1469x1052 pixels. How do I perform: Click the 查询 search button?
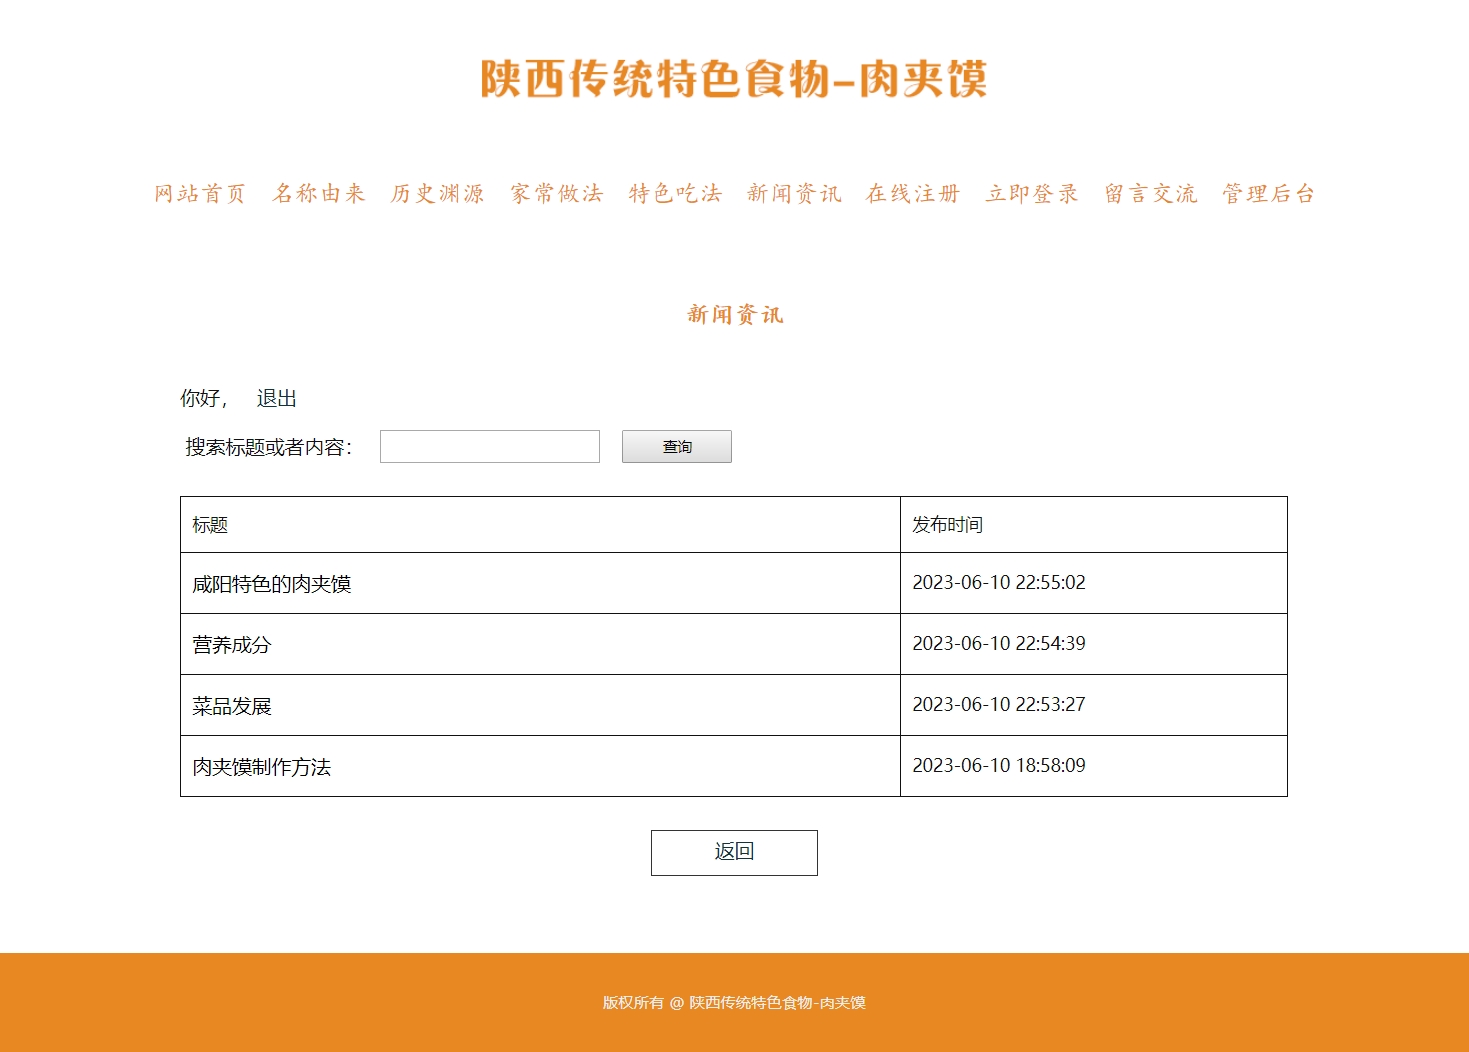coord(677,447)
